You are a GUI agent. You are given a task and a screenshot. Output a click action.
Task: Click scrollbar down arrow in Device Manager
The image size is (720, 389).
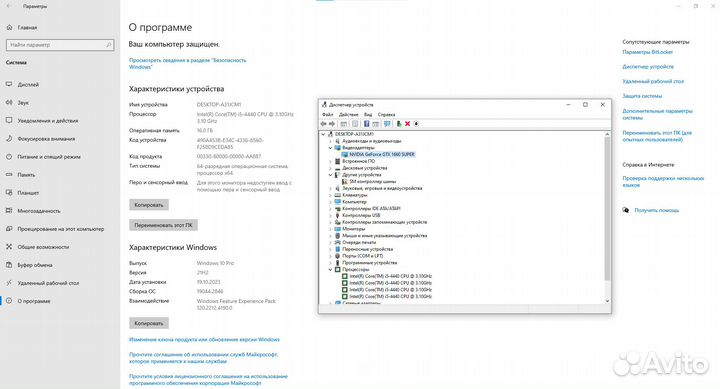click(607, 301)
